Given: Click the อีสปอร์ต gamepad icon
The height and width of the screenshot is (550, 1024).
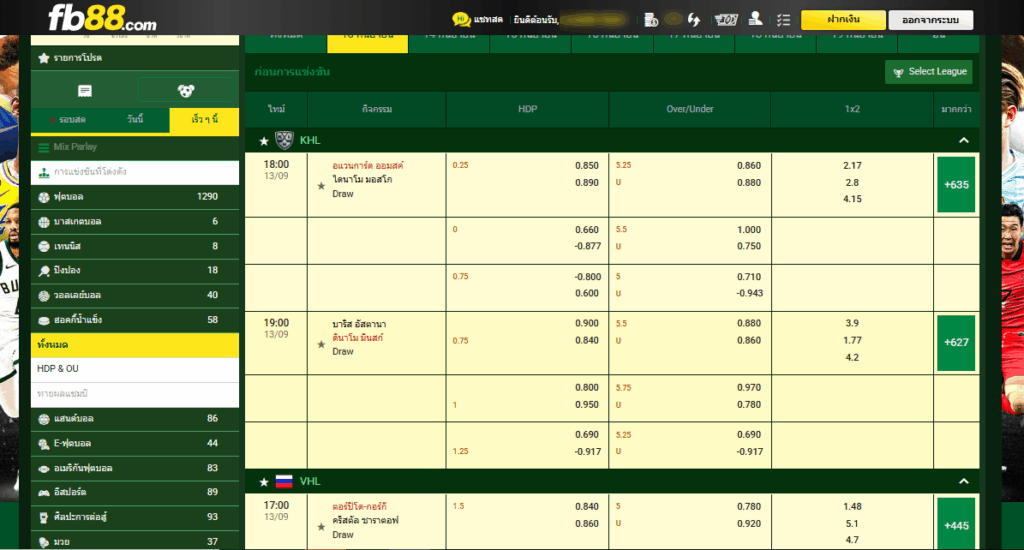Looking at the screenshot, I should (44, 493).
